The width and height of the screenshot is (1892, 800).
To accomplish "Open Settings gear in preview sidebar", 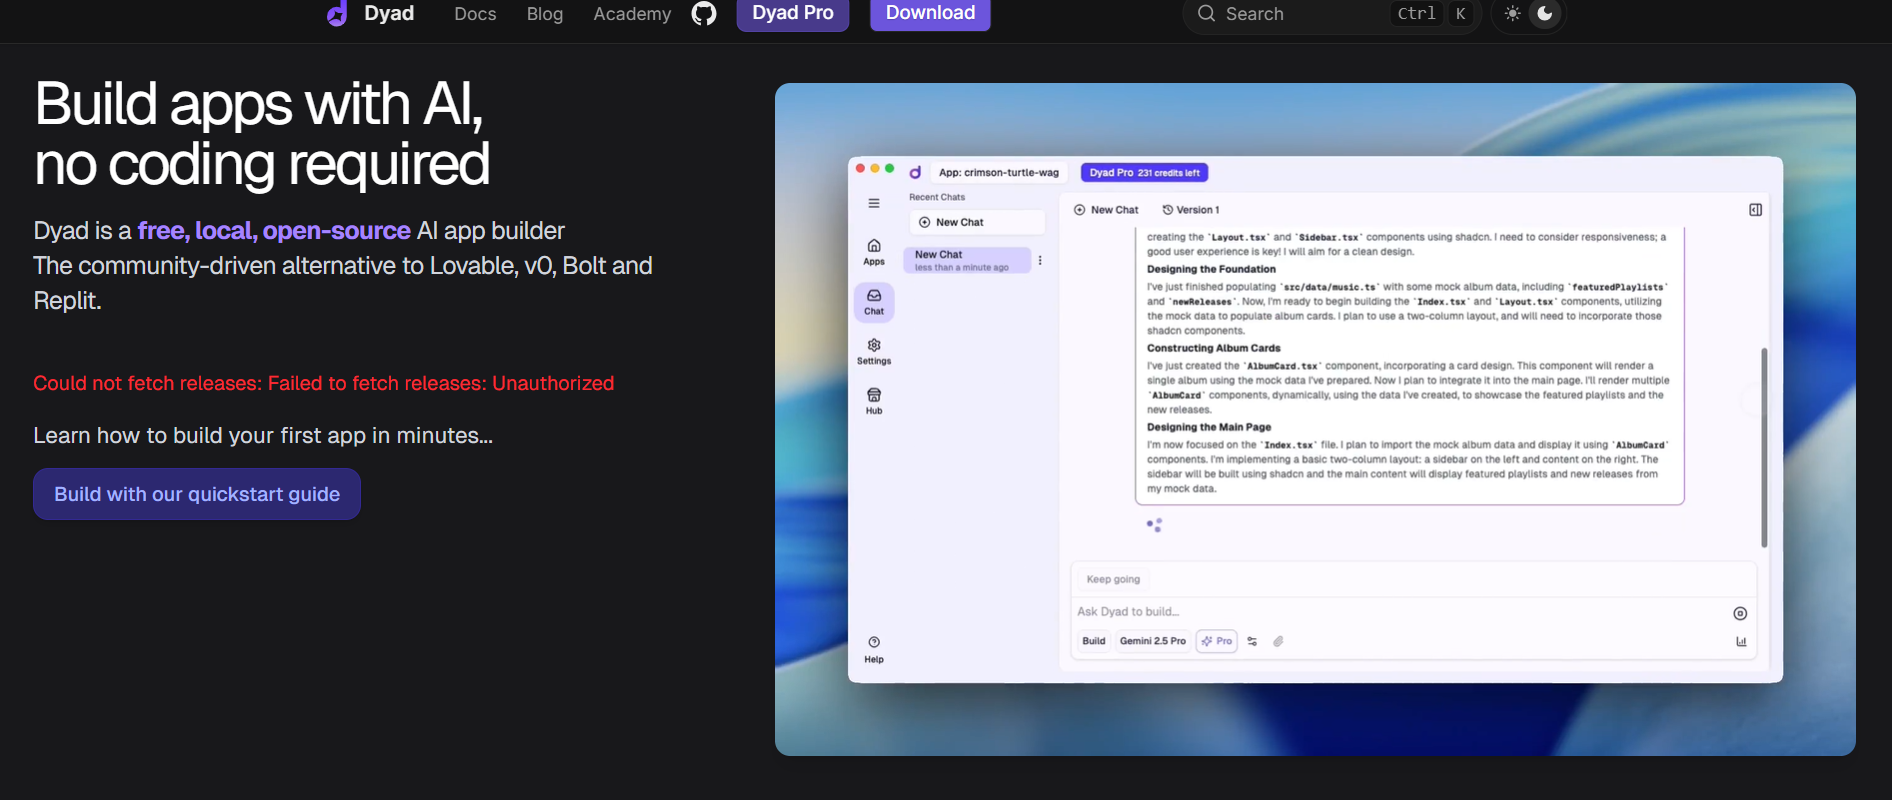I will coord(874,351).
